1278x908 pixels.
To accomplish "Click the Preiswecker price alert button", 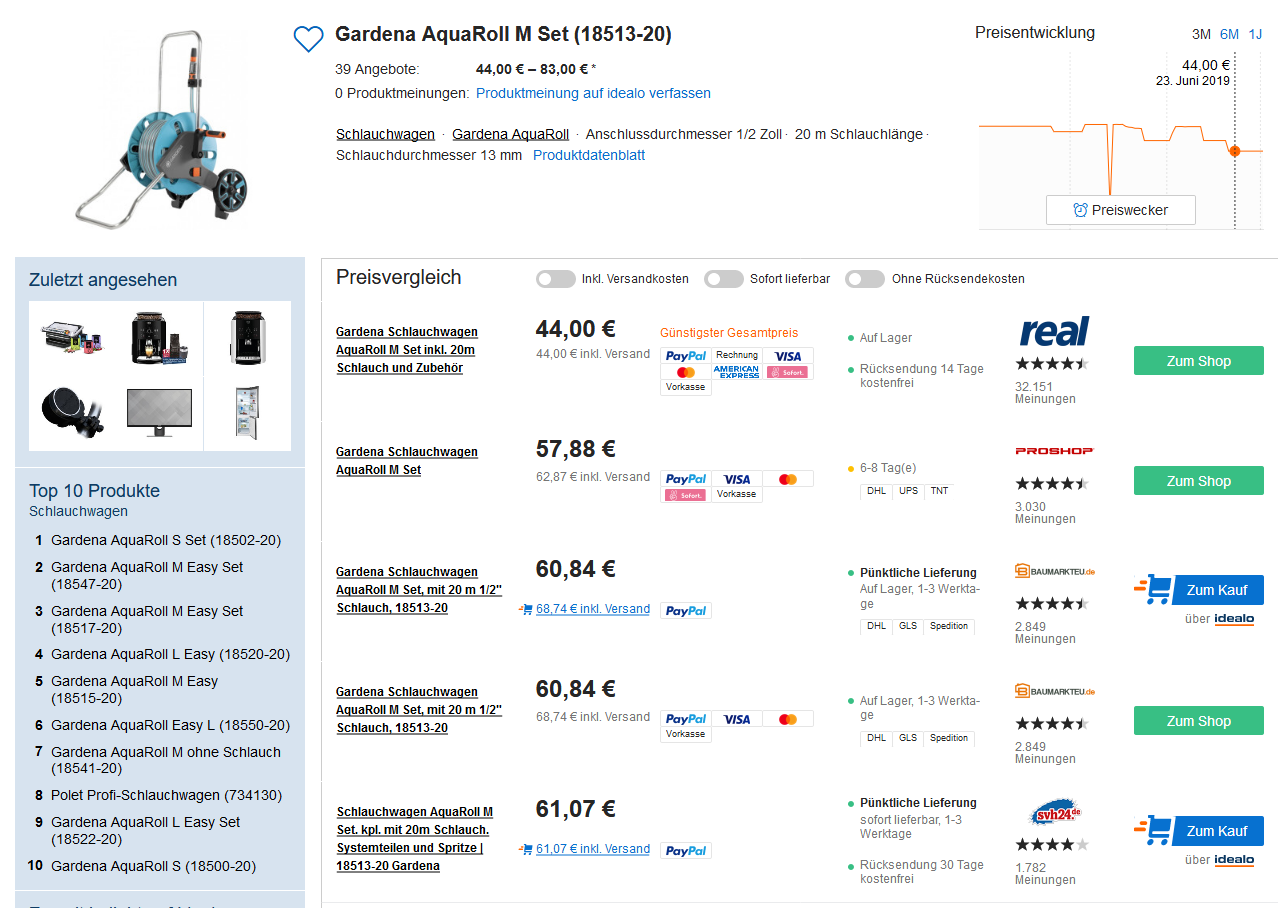I will [1120, 210].
